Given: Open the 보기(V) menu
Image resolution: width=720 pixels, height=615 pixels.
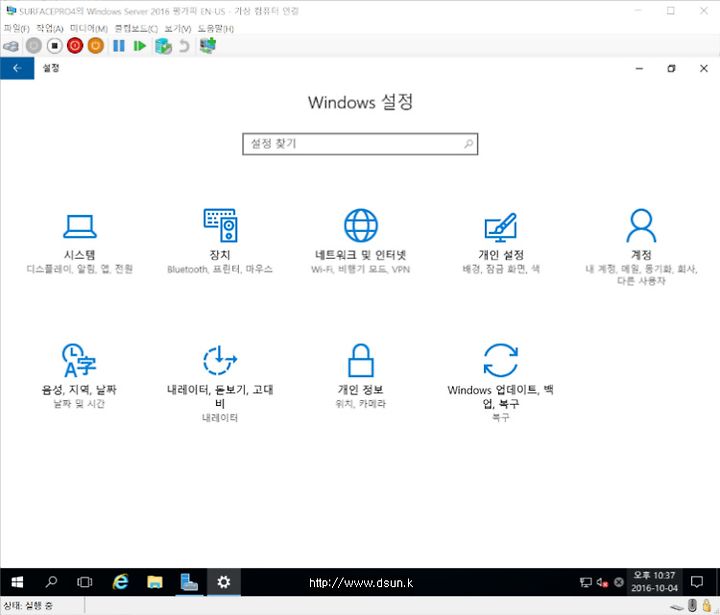Looking at the screenshot, I should click(178, 28).
